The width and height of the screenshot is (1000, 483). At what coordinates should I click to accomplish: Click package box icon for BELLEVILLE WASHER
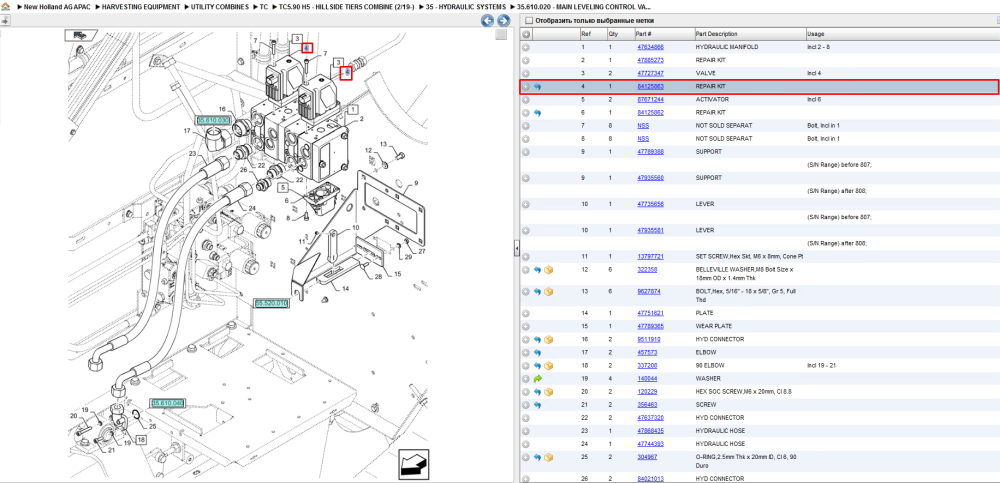point(548,270)
